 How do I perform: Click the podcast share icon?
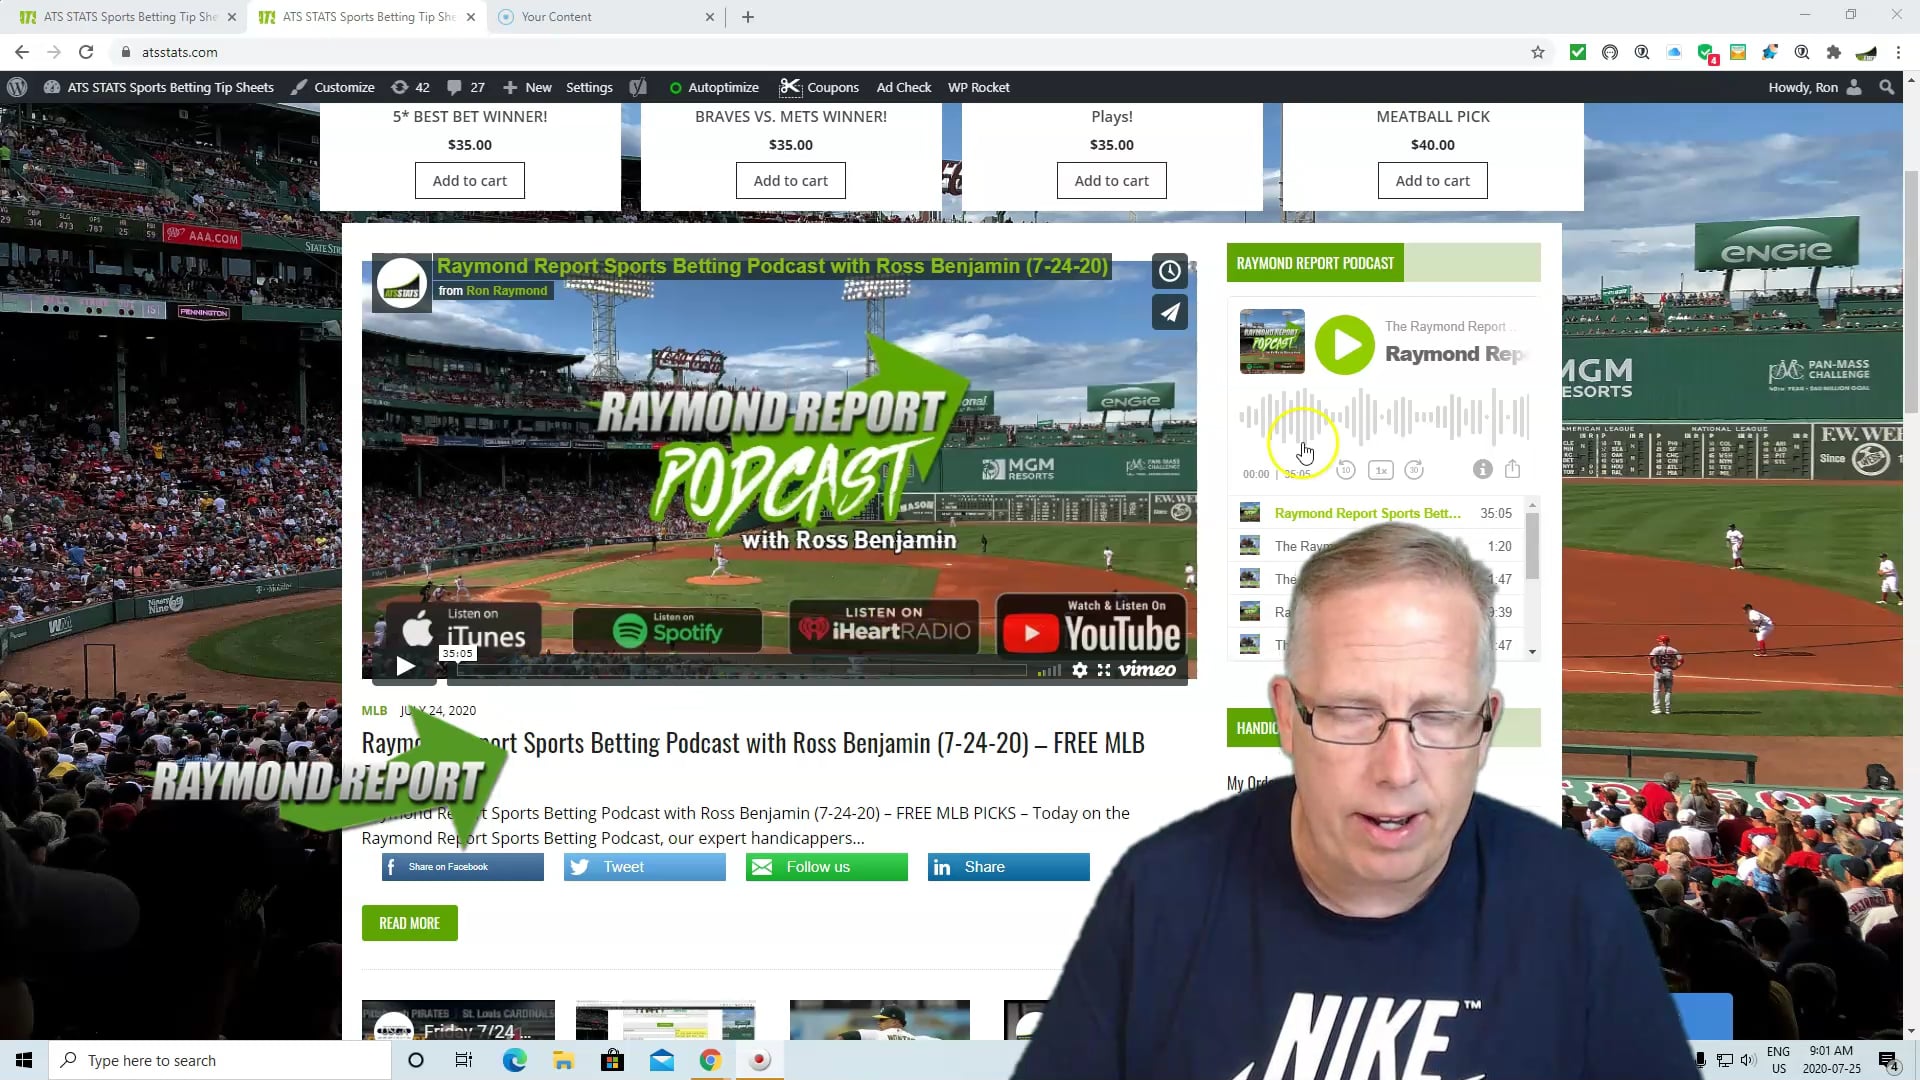(x=1512, y=469)
